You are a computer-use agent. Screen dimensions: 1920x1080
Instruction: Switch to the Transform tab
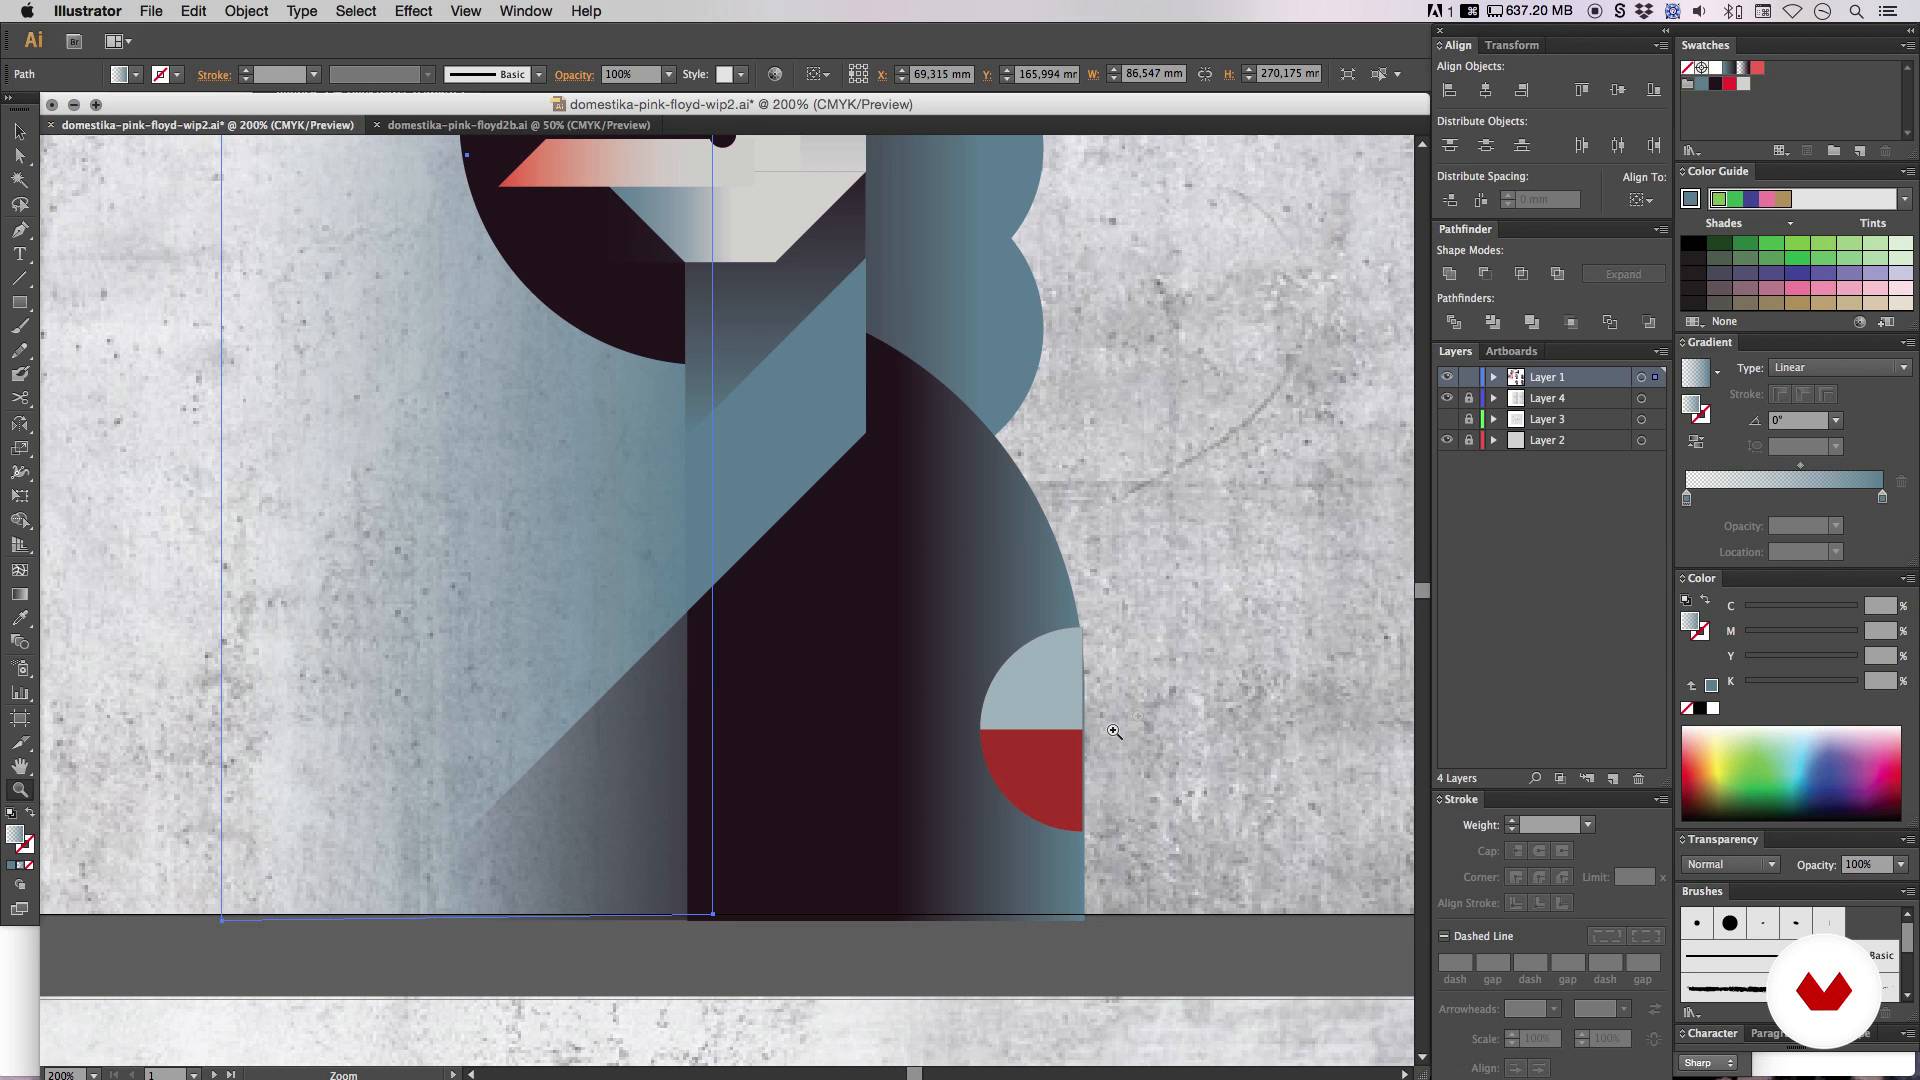[1511, 45]
